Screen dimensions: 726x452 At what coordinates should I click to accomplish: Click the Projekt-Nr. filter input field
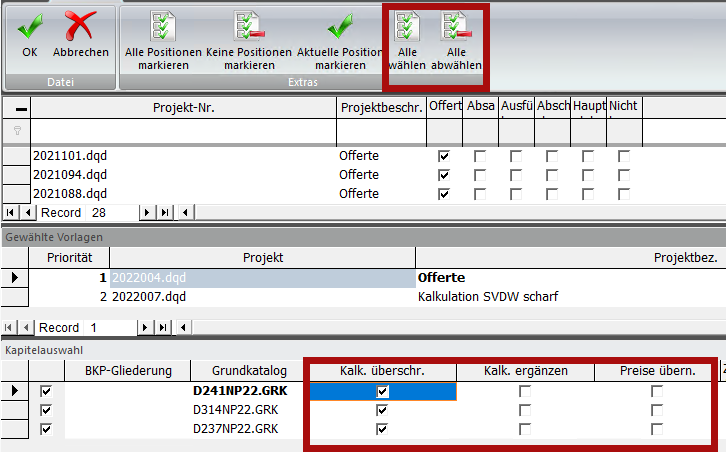183,132
